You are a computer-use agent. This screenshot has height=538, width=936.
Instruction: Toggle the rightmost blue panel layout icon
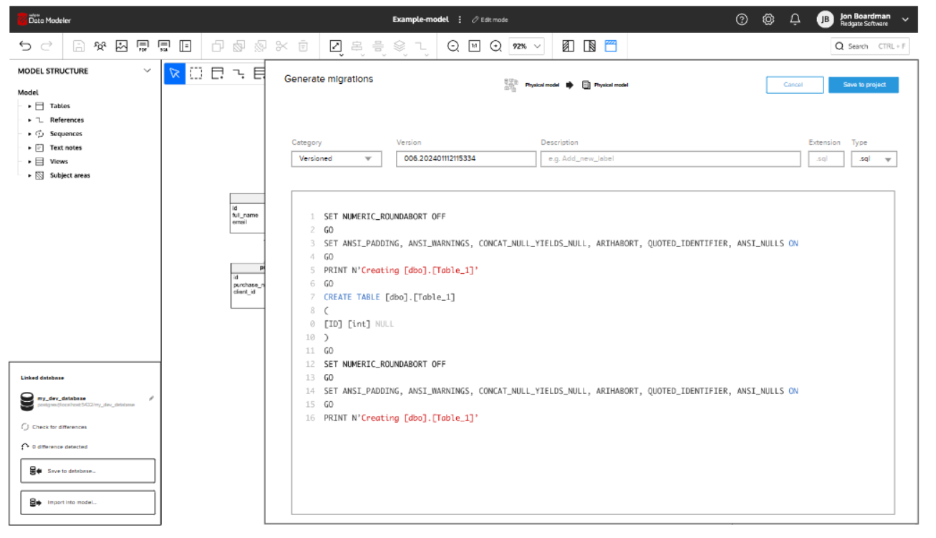(611, 46)
